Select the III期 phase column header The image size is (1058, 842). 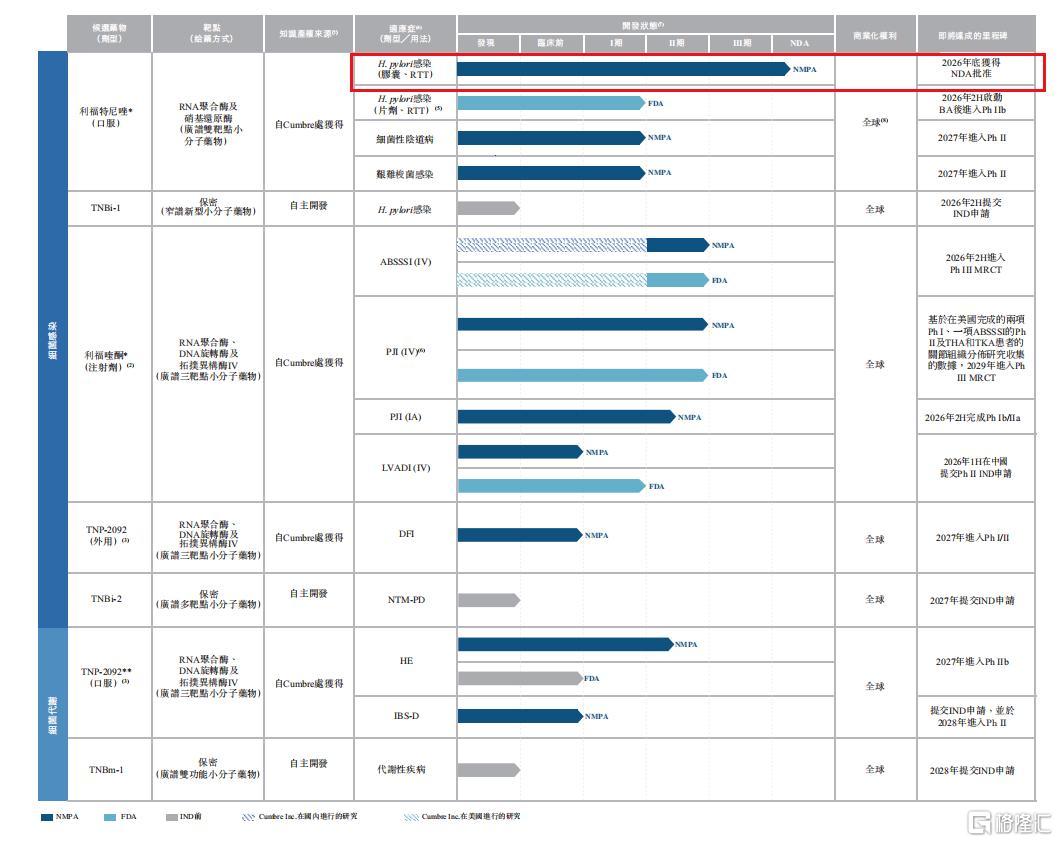tap(741, 43)
